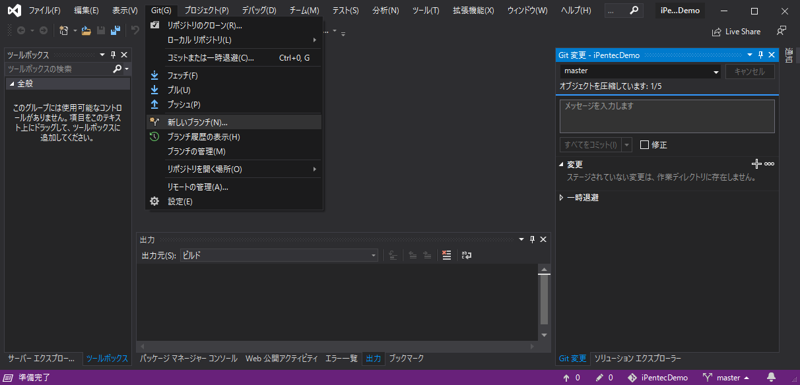Click the magnifier in ツールボックスの検索 box
The height and width of the screenshot is (385, 800).
click(x=117, y=68)
